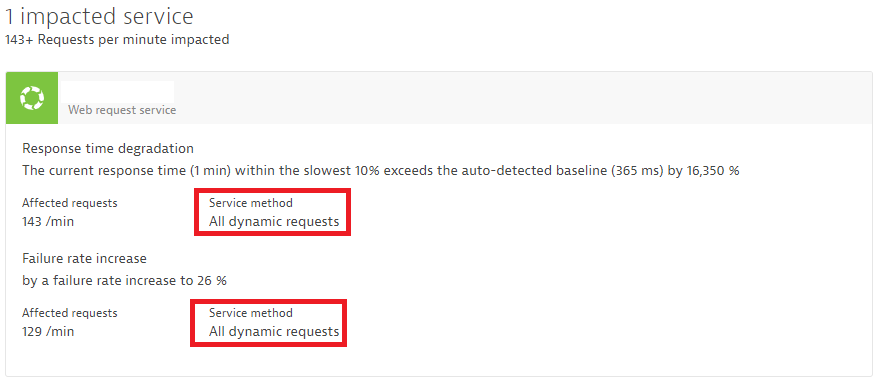The width and height of the screenshot is (882, 384).
Task: Select the (365 ms) baseline value
Action: [x=637, y=170]
